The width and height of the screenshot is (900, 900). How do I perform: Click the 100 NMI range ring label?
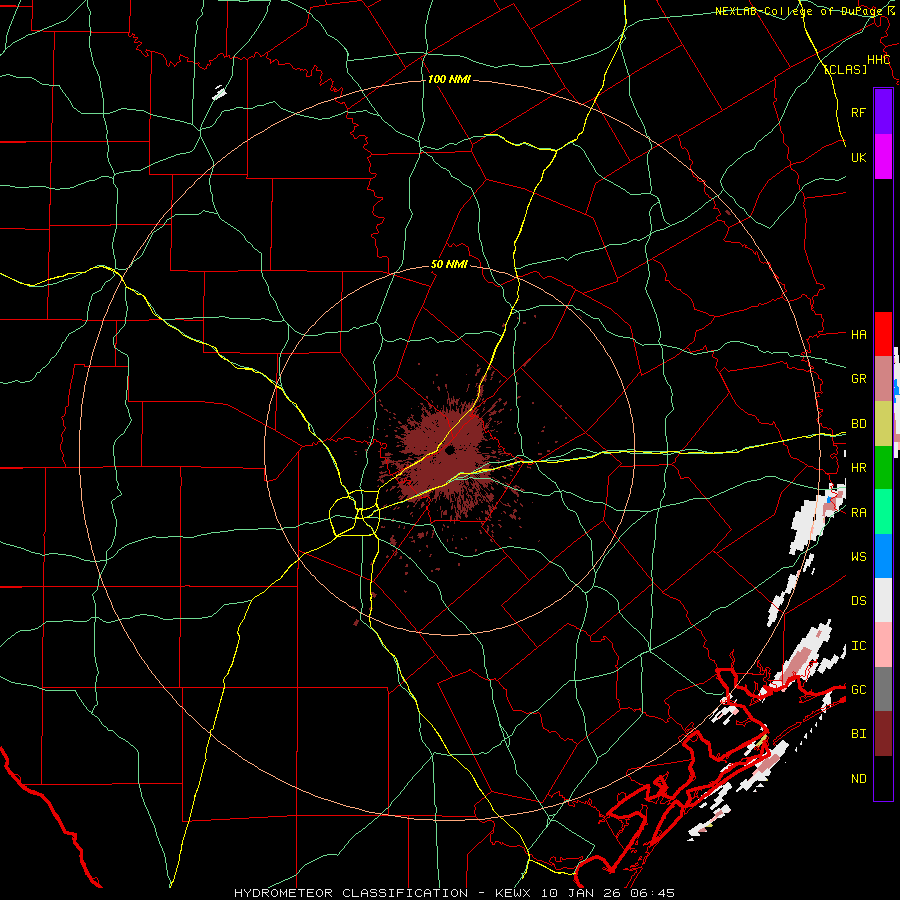coord(449,79)
